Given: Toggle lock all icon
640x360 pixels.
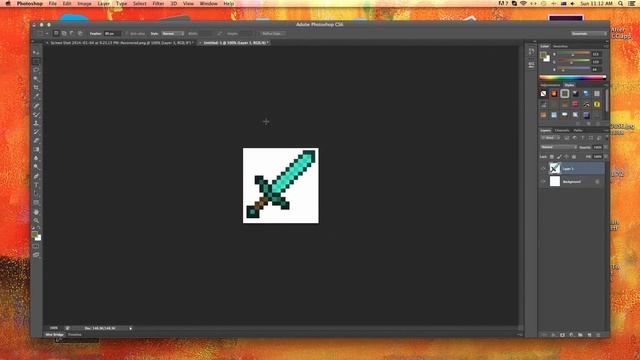Looking at the screenshot, I should point(574,157).
